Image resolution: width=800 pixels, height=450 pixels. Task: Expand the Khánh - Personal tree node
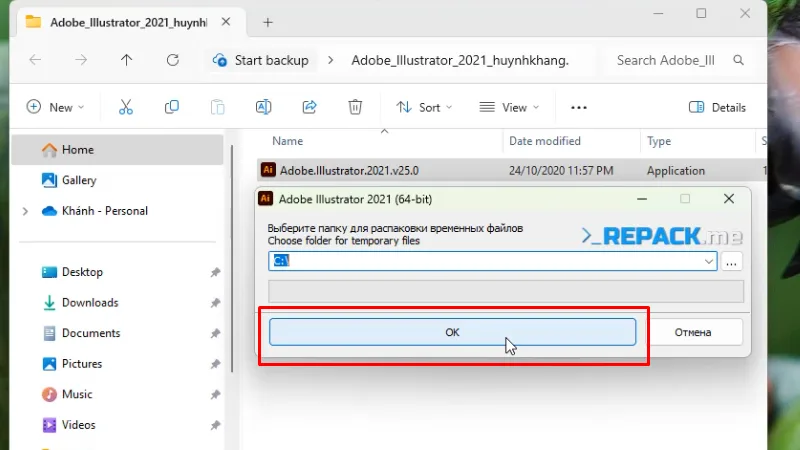point(25,211)
